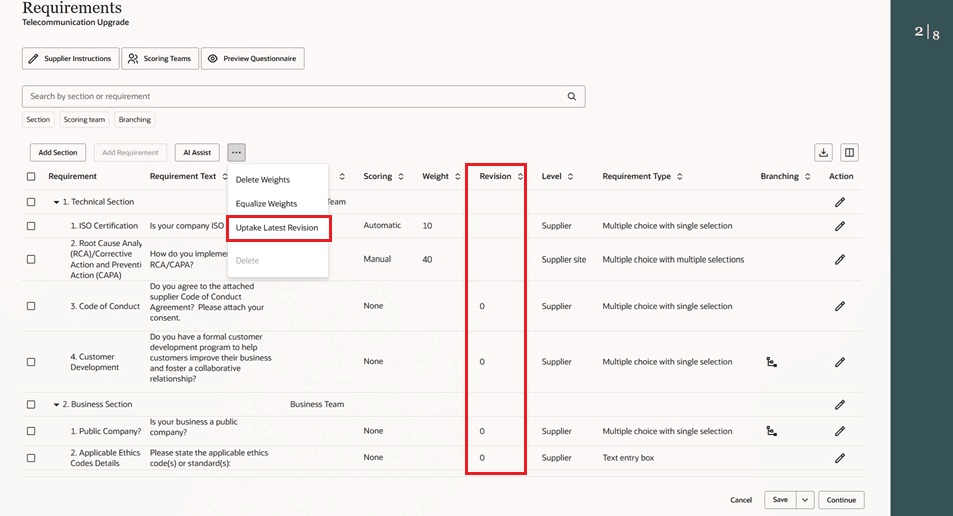
Task: Open the Save button dropdown arrow
Action: click(805, 500)
